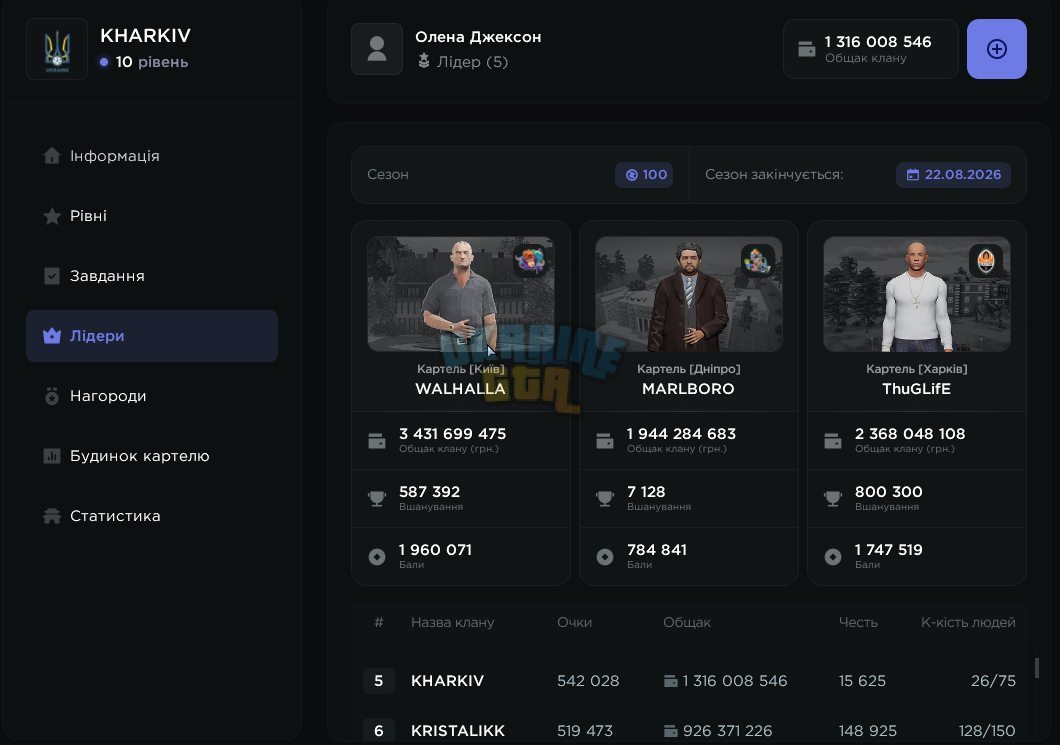
Task: Click the trophy icon in the ThuGLifE card
Action: click(x=833, y=498)
